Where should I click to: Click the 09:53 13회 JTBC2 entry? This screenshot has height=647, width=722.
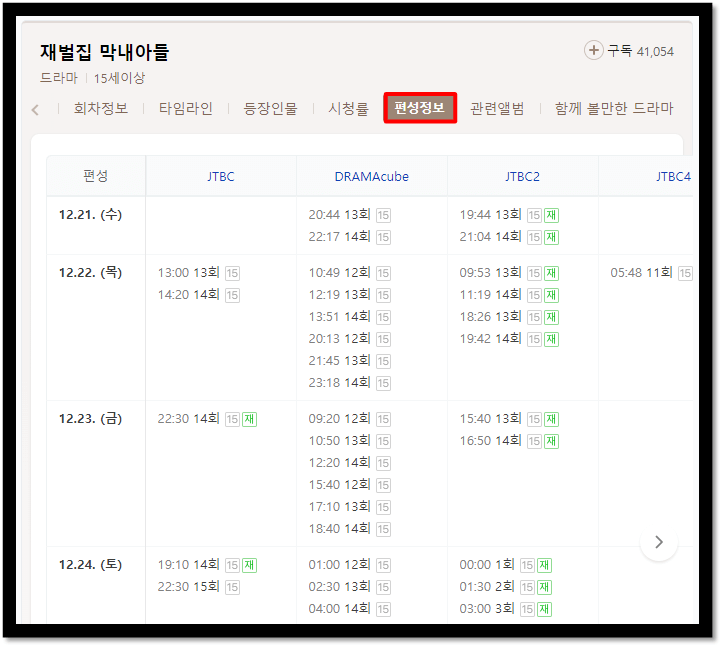click(x=509, y=273)
